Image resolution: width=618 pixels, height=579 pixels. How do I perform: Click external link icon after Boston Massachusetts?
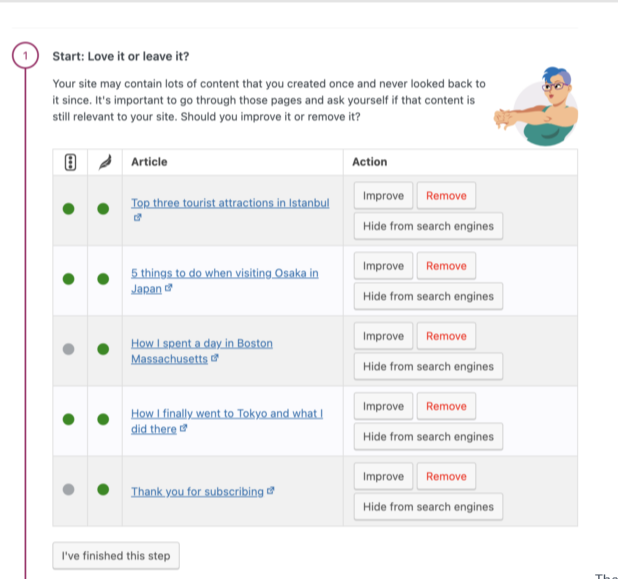tap(215, 358)
